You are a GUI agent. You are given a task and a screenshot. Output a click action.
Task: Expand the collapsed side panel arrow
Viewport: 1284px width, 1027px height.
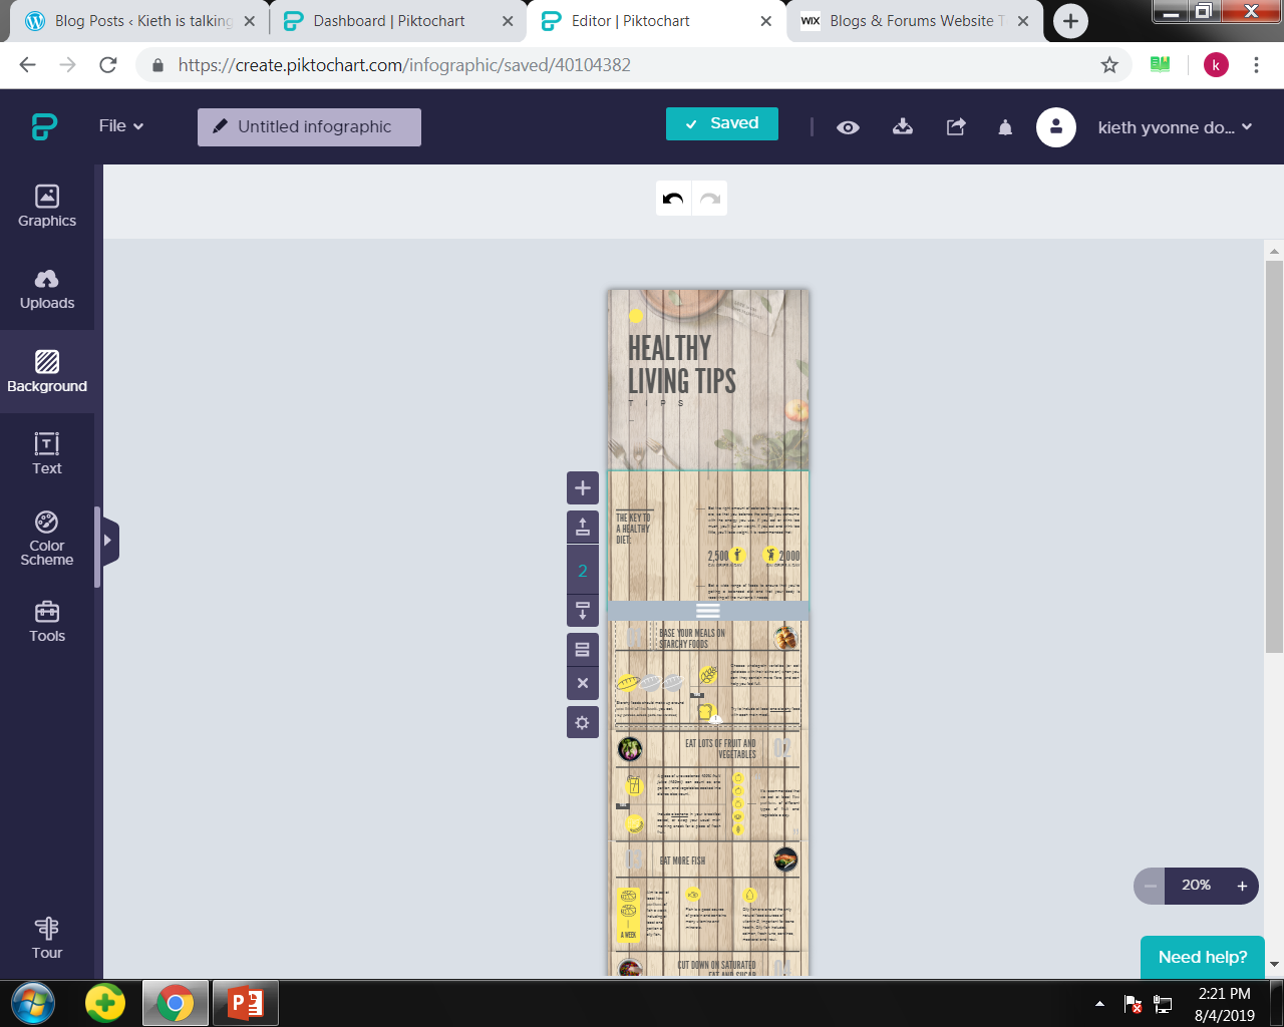(108, 540)
